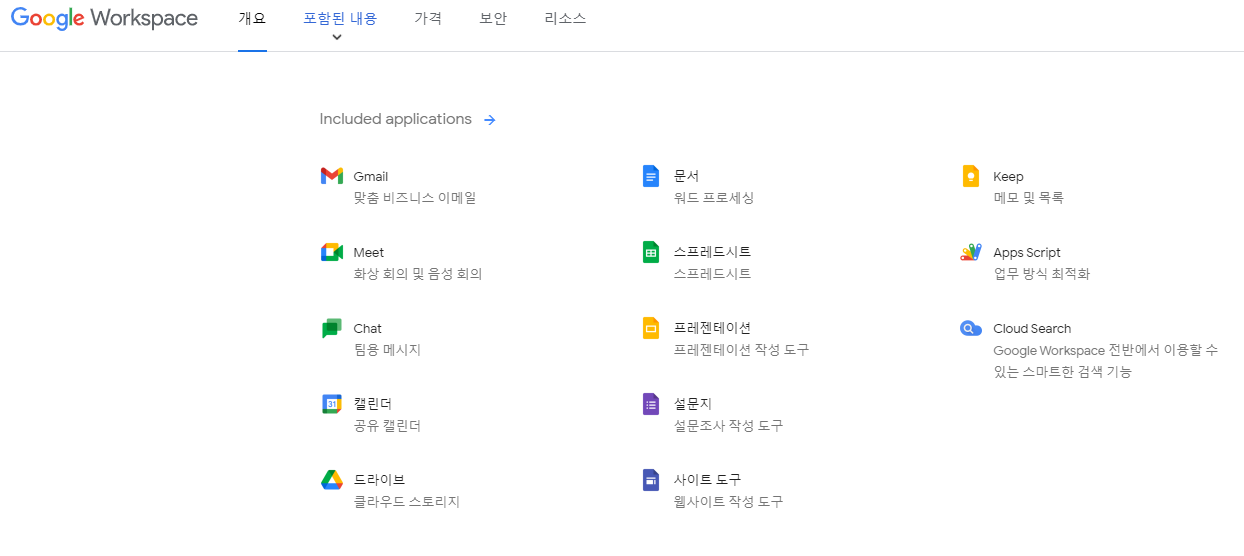
Task: Open the Gmail app link
Action: (x=371, y=176)
